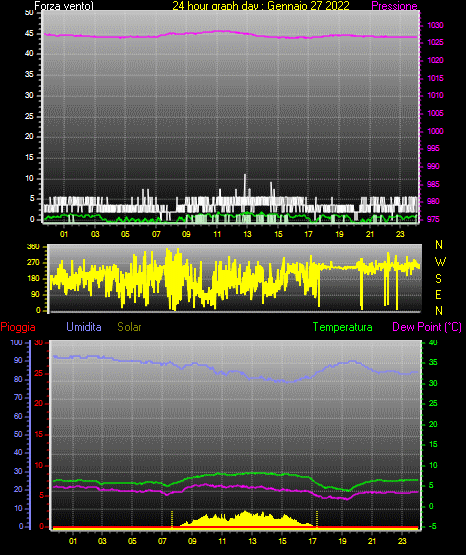Viewport: 466px width, 555px height.
Task: Click hour 13 on the wind graph axis
Action: coord(247,234)
